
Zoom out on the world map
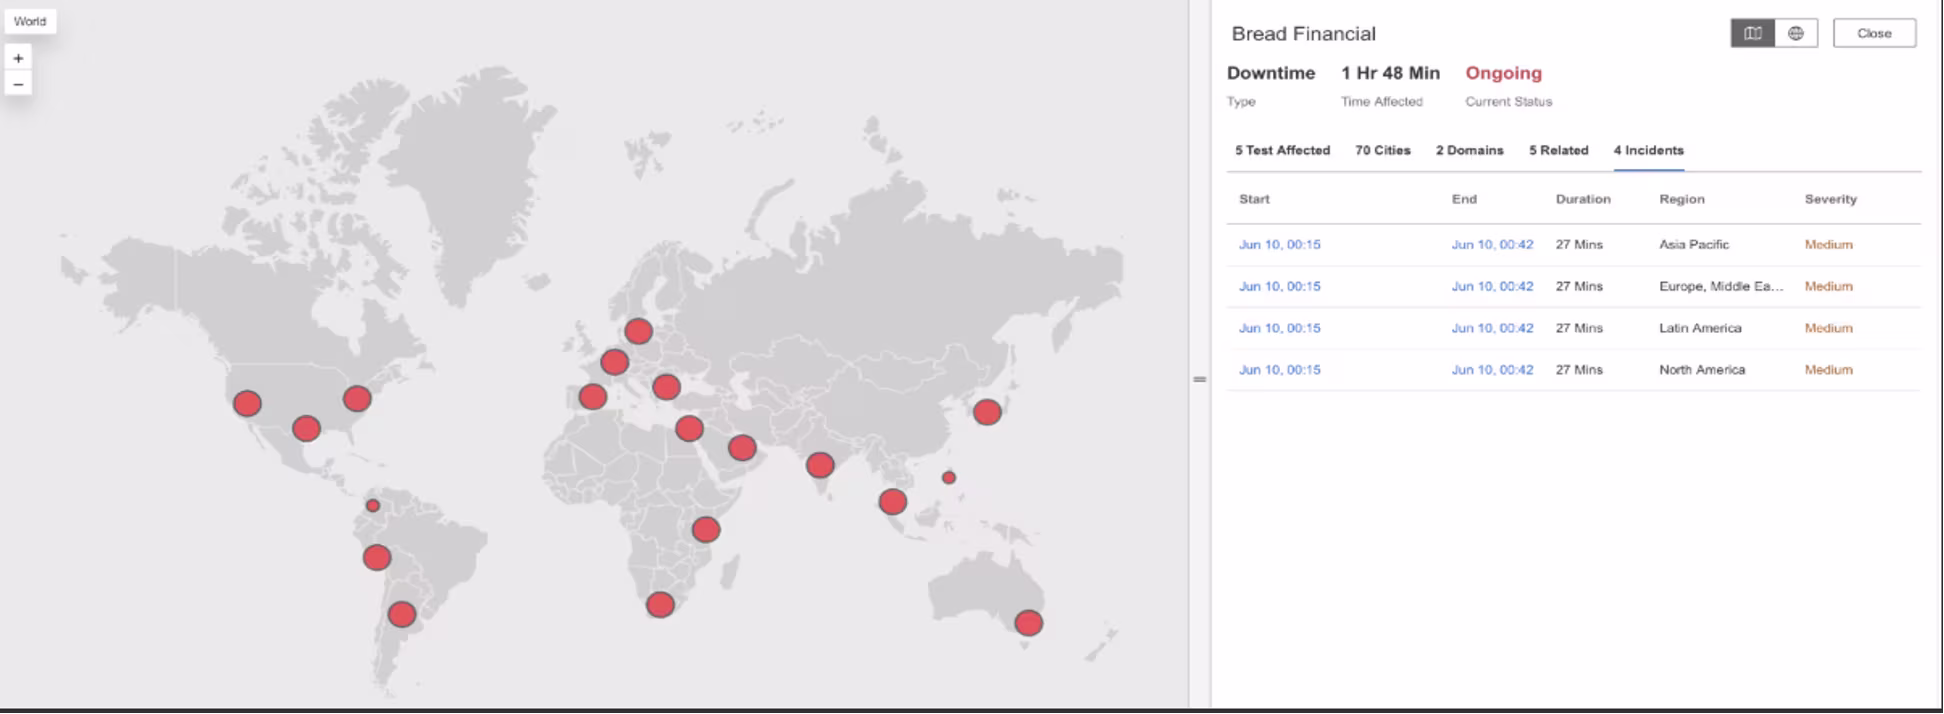18,84
